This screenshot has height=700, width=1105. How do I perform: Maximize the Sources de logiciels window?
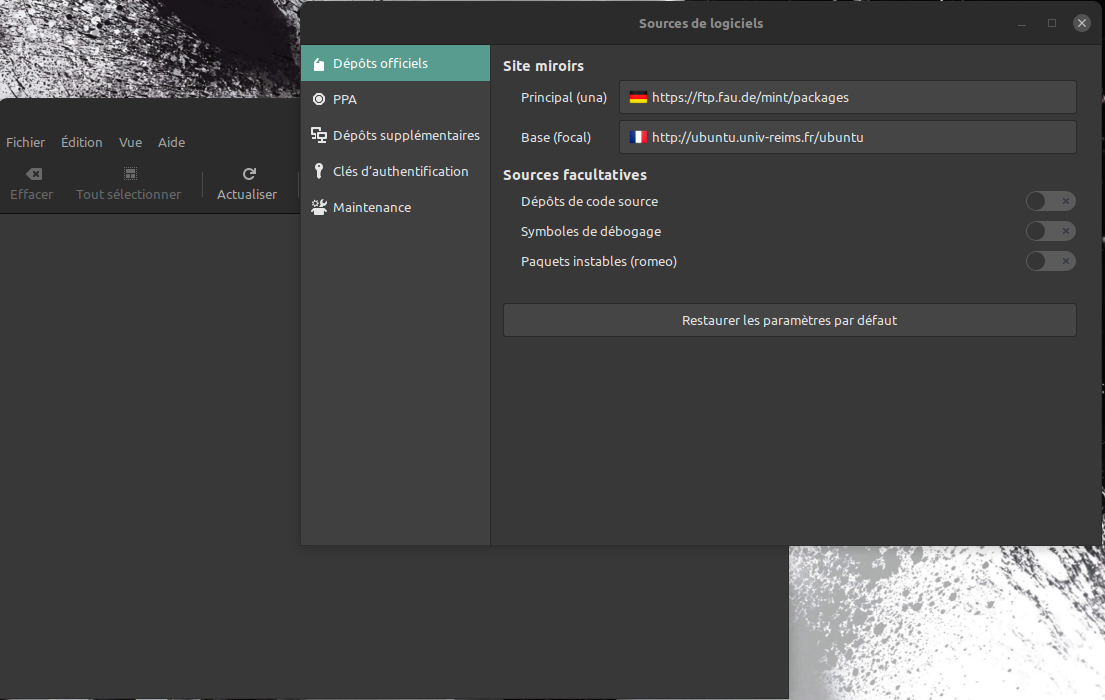point(1051,23)
